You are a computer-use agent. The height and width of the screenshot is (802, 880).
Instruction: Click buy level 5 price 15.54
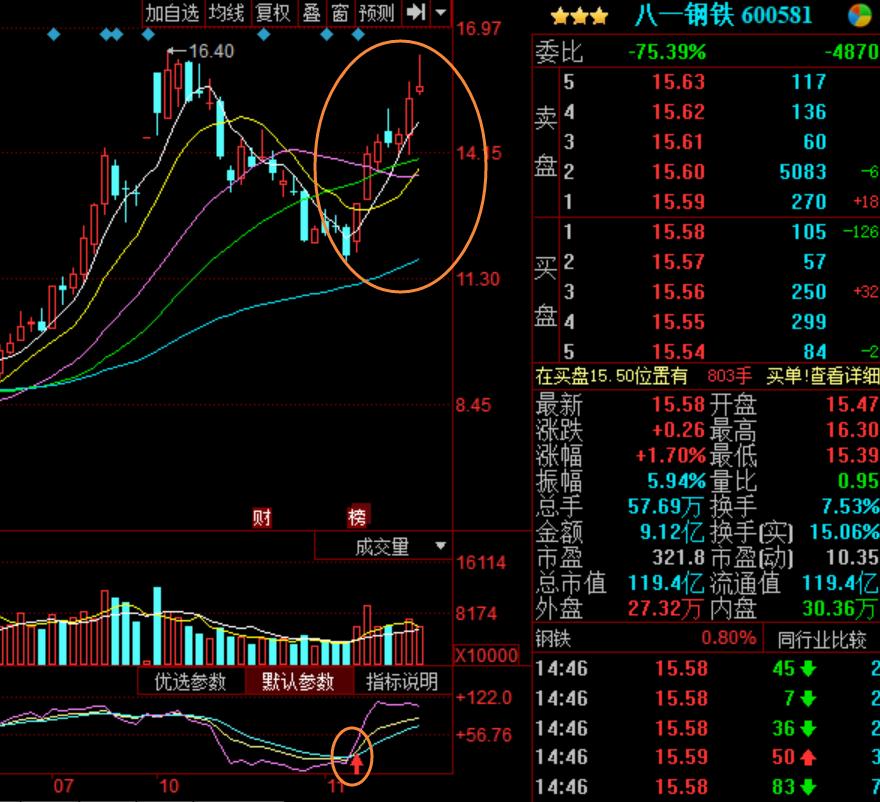[678, 352]
